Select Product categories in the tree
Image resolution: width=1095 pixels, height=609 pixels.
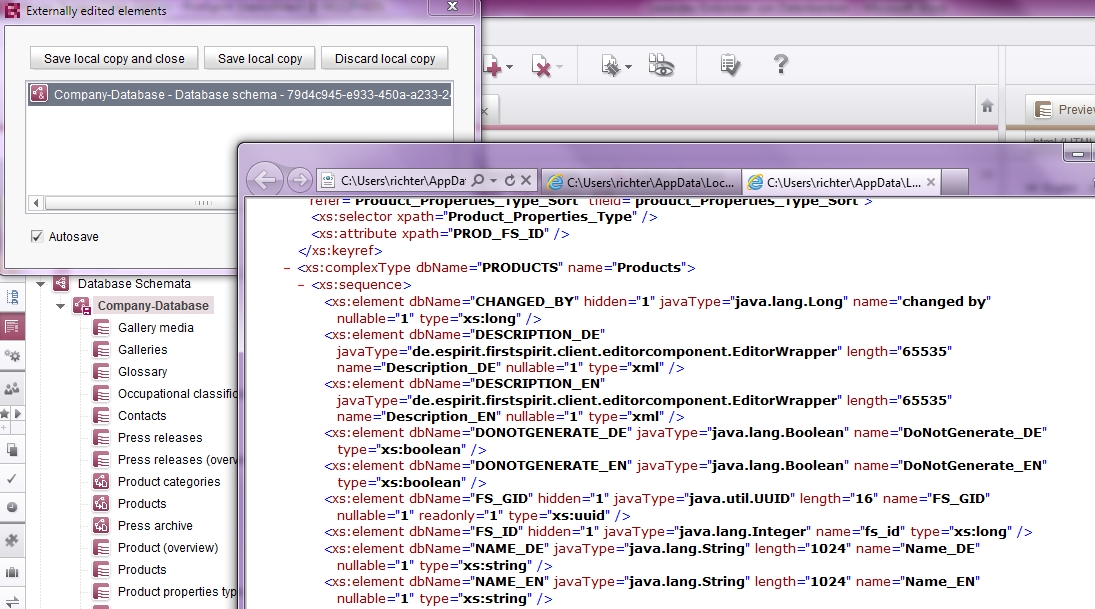pyautogui.click(x=169, y=482)
